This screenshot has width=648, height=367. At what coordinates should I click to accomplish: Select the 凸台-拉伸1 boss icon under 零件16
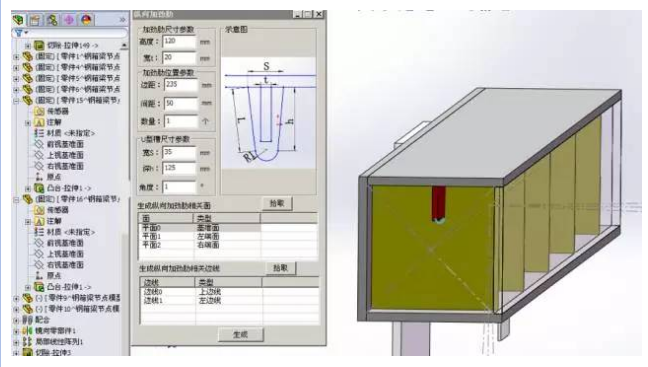point(39,286)
